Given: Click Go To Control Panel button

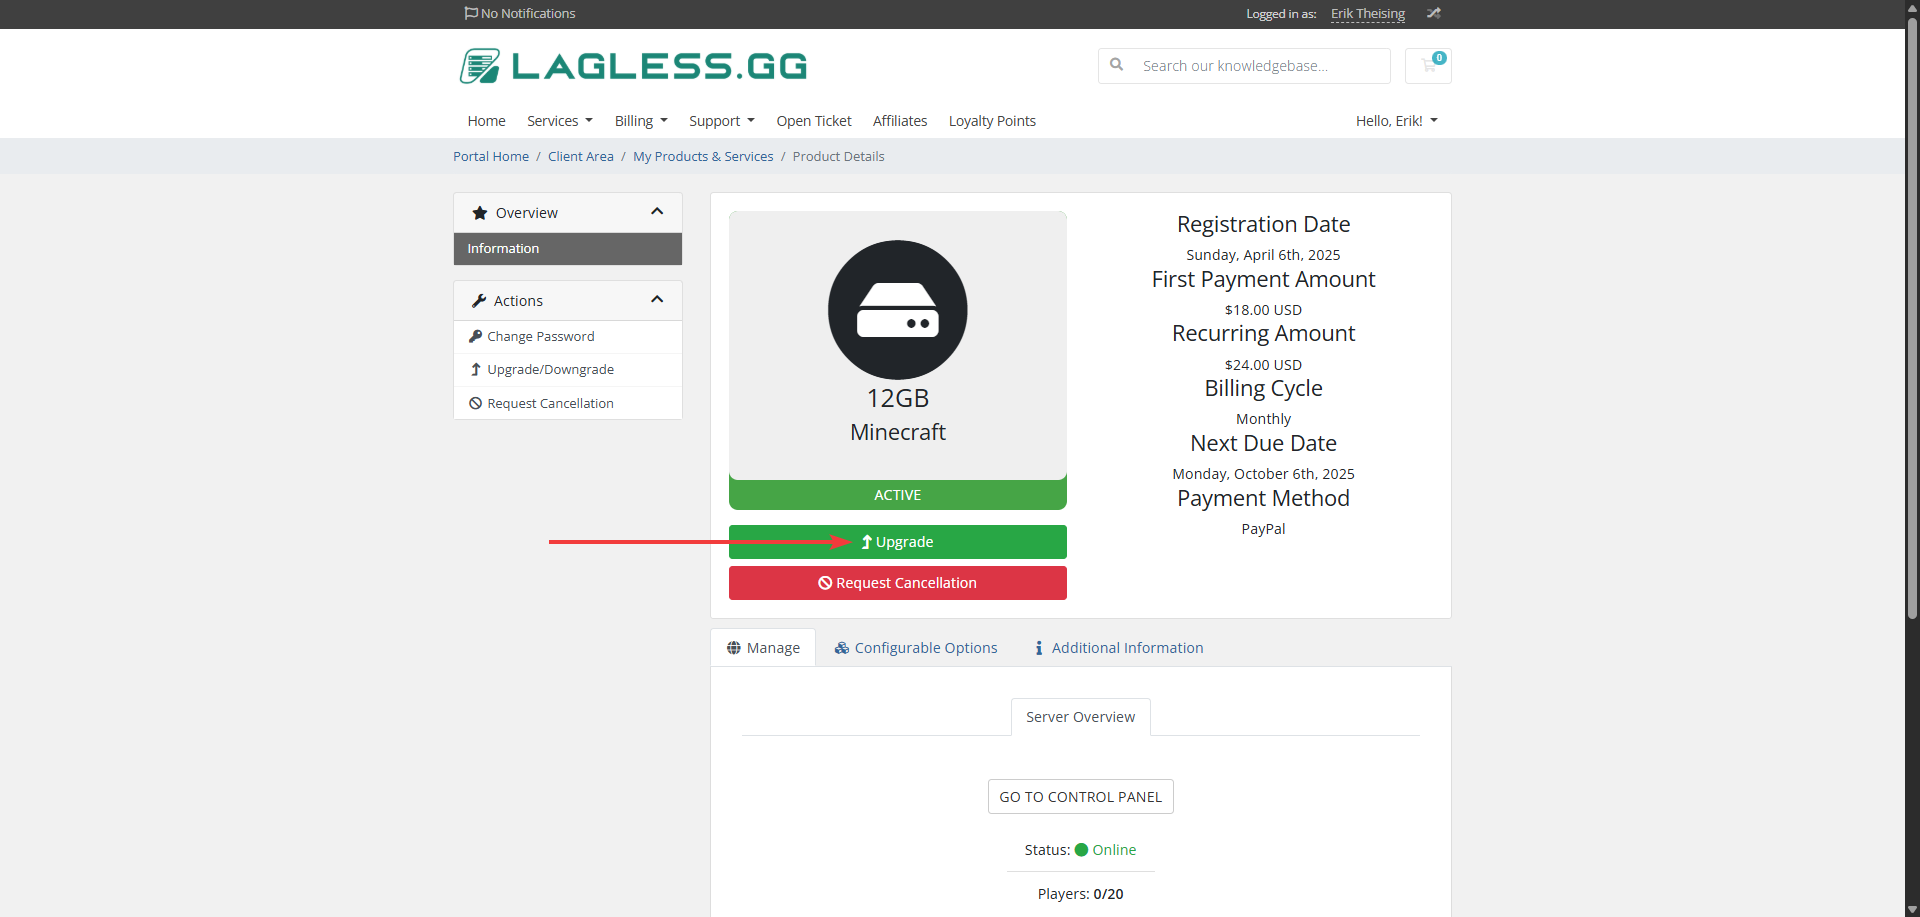Looking at the screenshot, I should pos(1080,797).
